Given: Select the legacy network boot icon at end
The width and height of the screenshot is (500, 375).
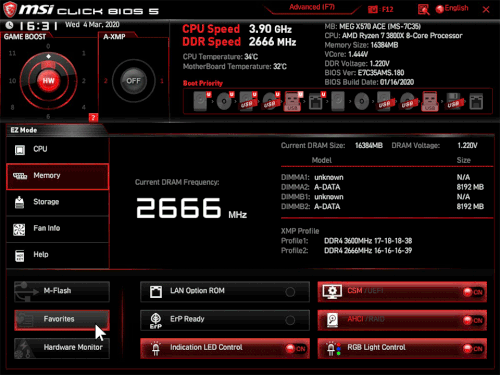Looking at the screenshot, I should tap(476, 101).
